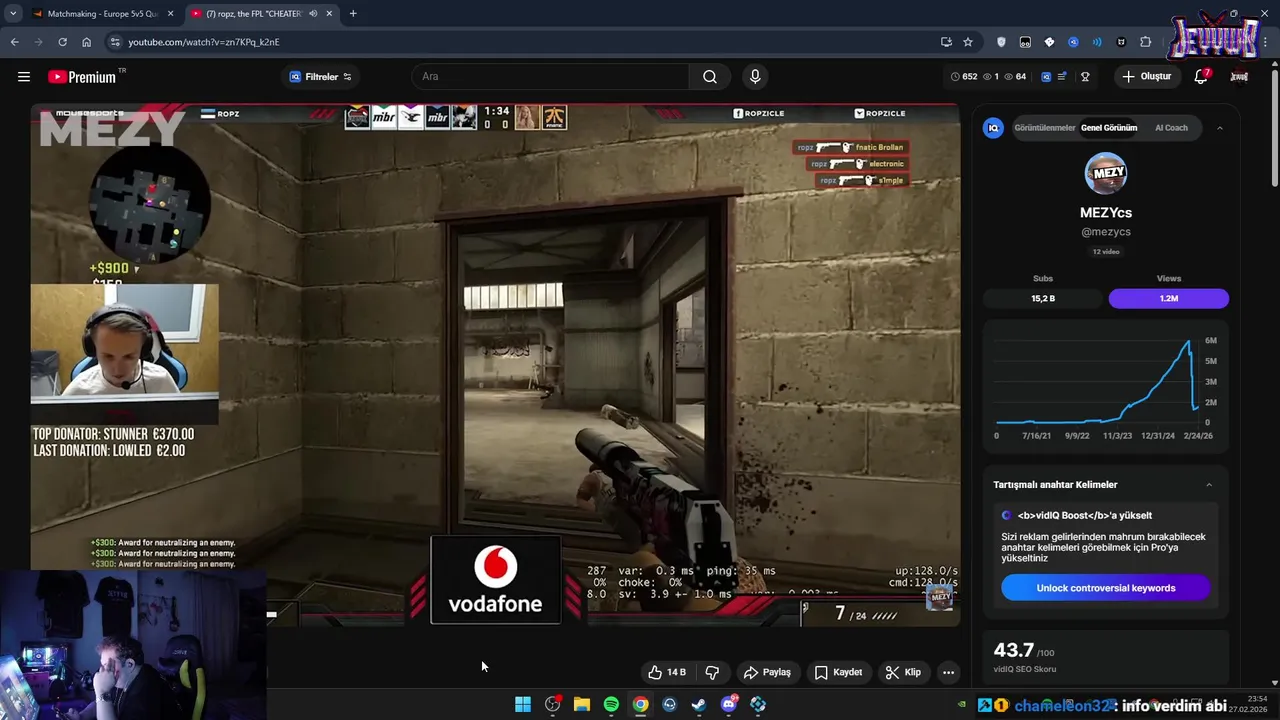Open the vidIQ checklist icon in header

point(1063,77)
